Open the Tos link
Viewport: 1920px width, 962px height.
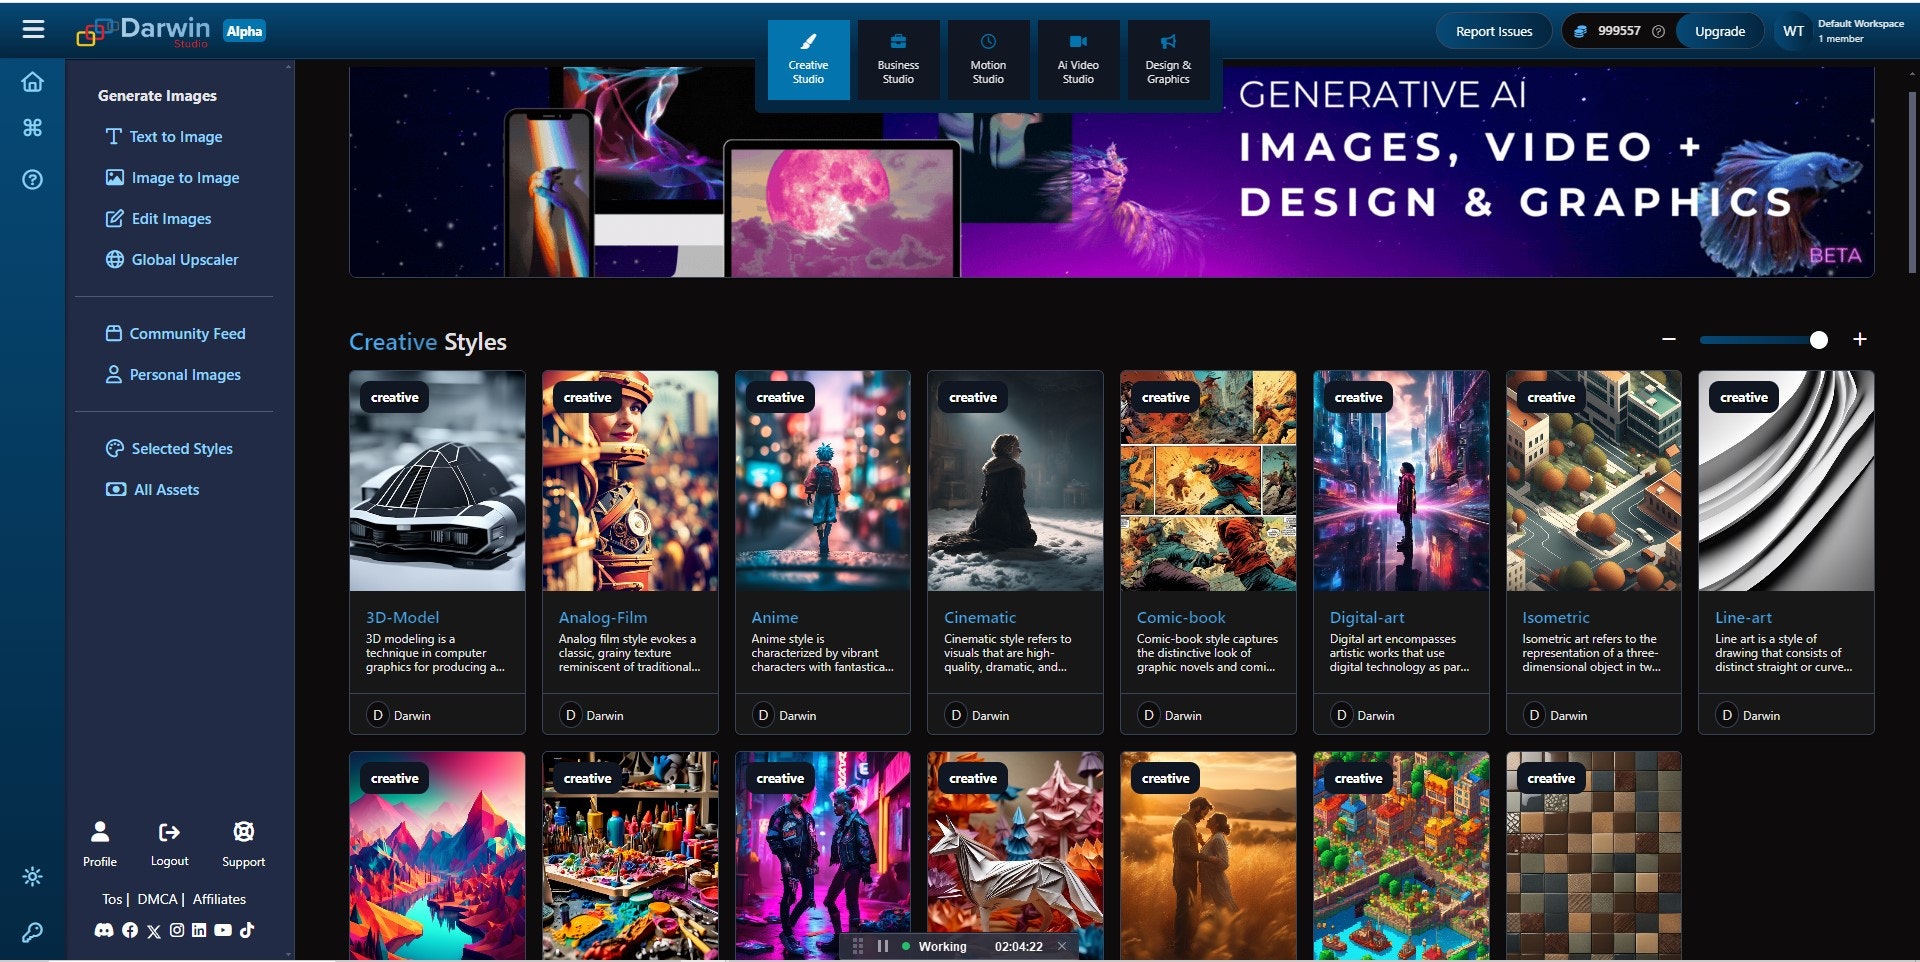tap(112, 899)
